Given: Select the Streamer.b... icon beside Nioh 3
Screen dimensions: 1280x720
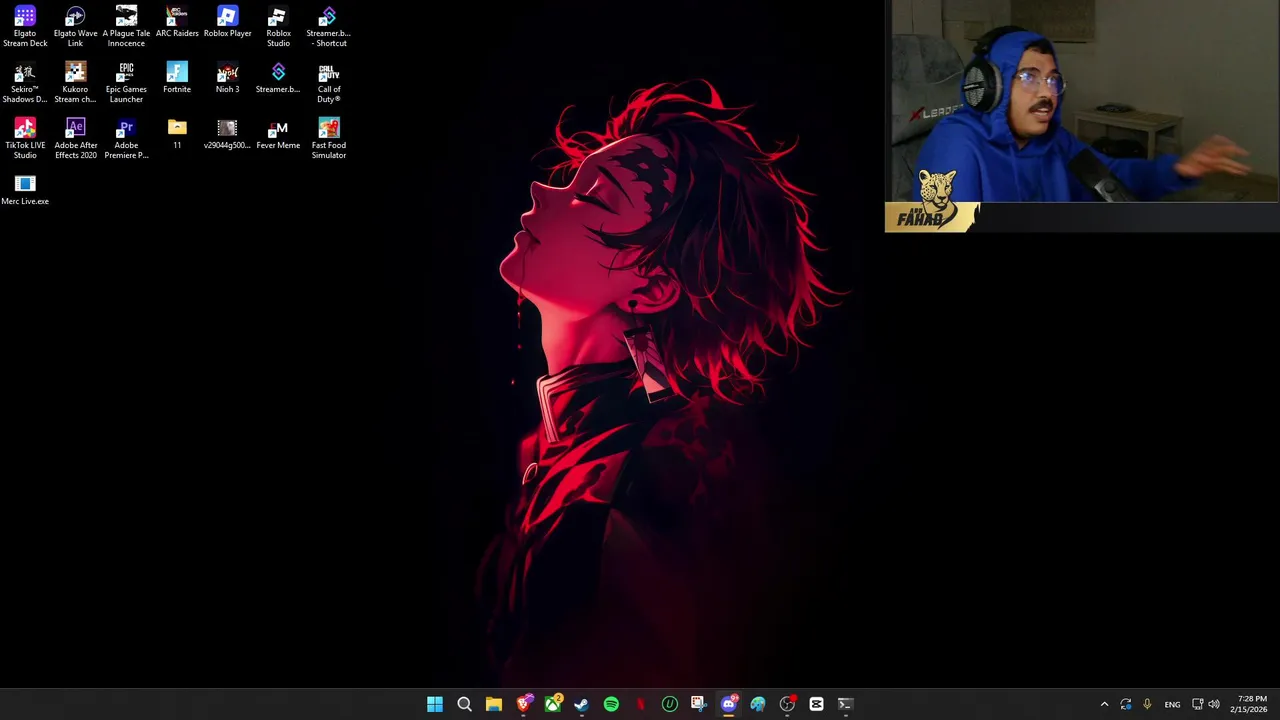Looking at the screenshot, I should coord(278,78).
